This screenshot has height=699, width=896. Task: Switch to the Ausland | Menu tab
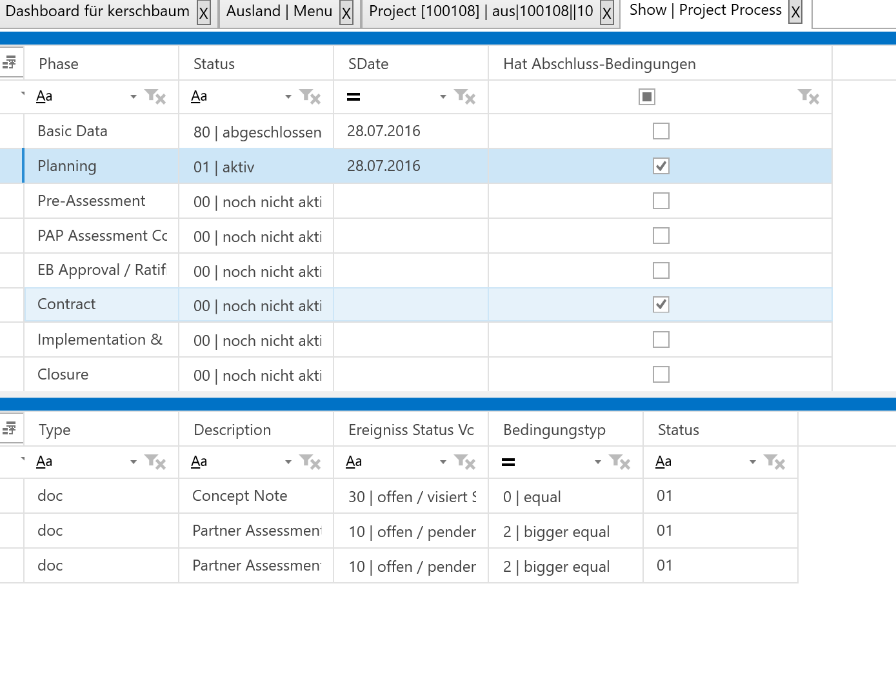pos(279,12)
